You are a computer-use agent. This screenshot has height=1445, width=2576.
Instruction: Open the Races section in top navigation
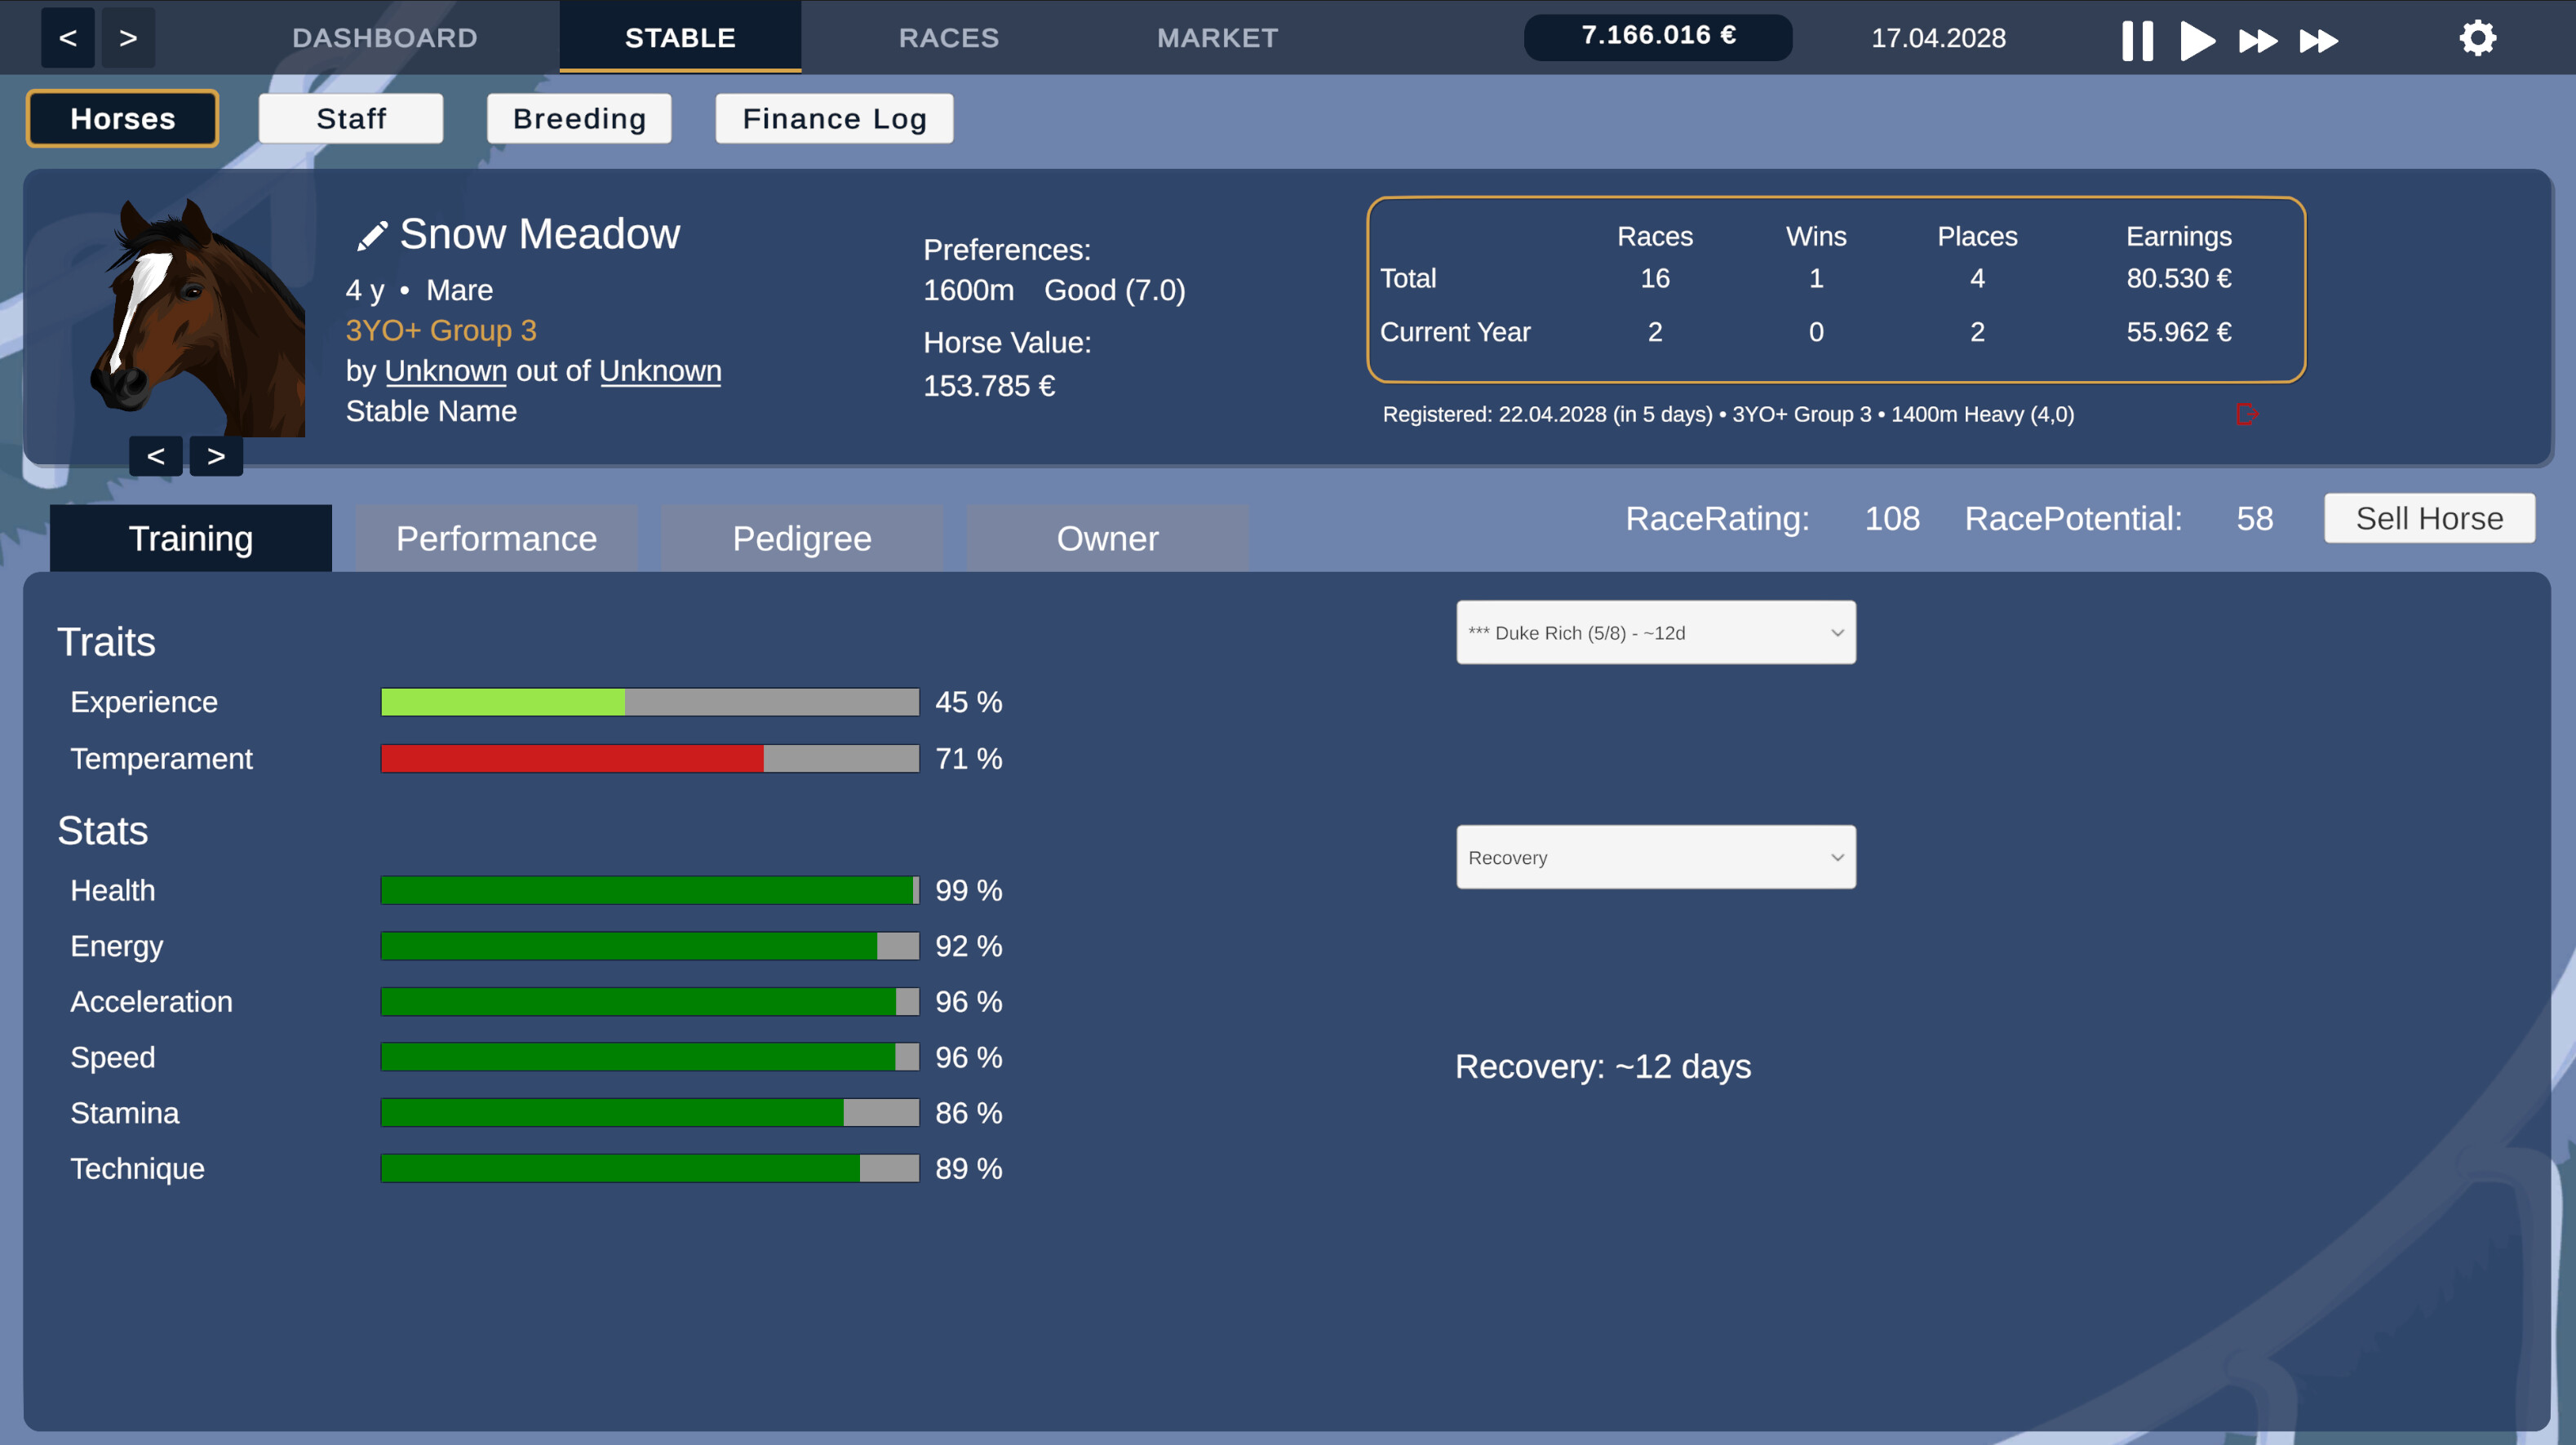(948, 38)
